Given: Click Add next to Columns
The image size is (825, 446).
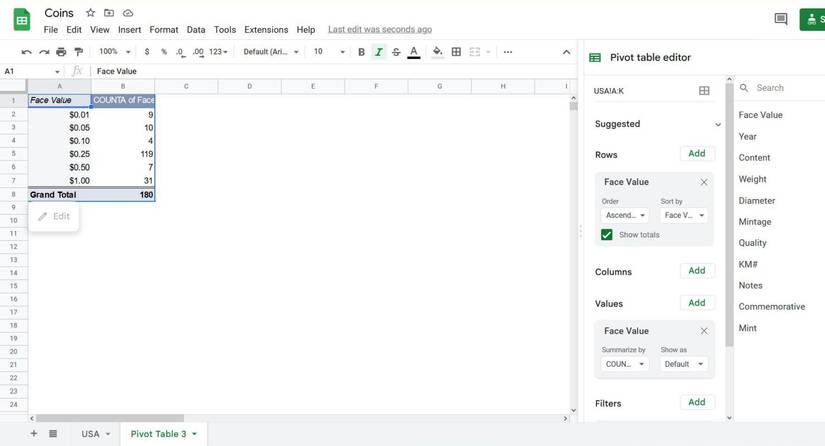Looking at the screenshot, I should pyautogui.click(x=697, y=270).
